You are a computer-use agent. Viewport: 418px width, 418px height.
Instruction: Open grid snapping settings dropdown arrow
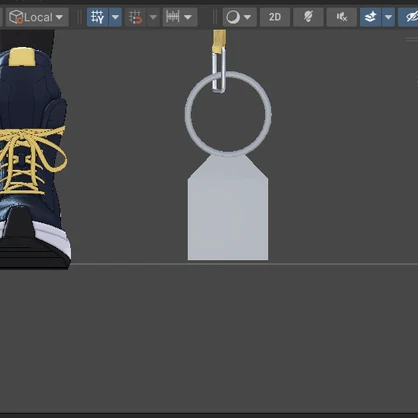(153, 17)
